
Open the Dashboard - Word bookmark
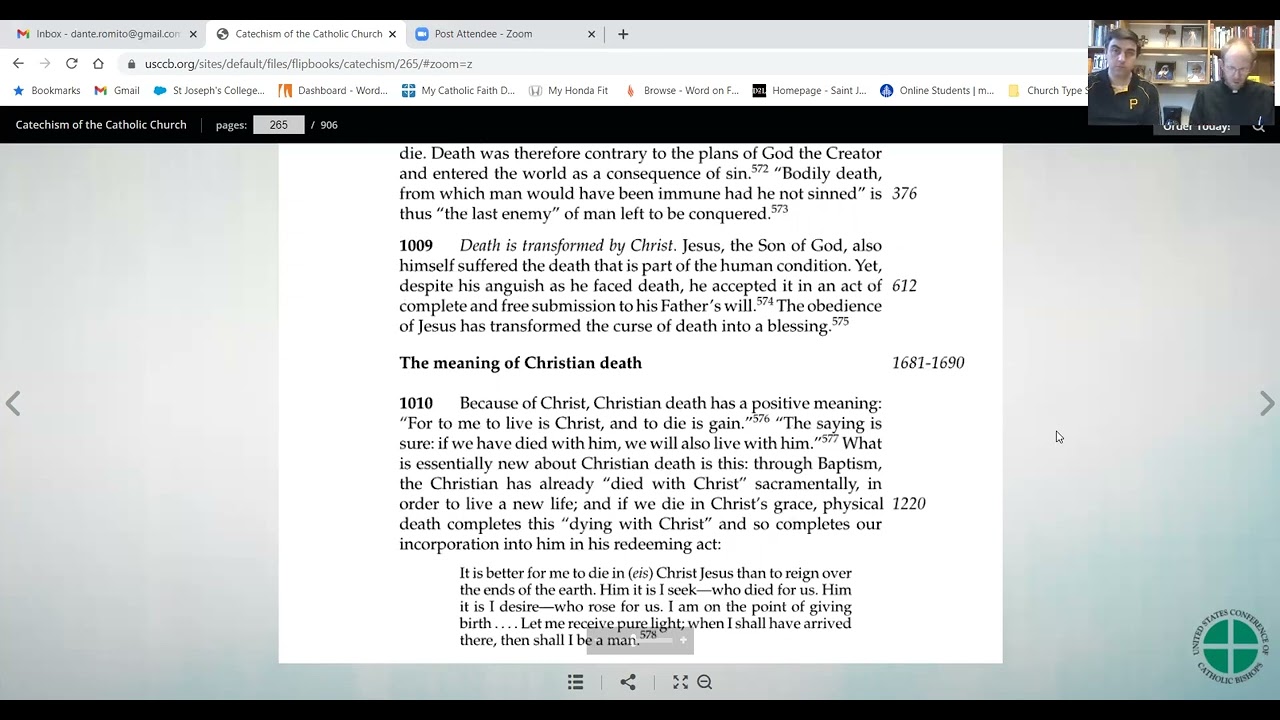pos(333,90)
